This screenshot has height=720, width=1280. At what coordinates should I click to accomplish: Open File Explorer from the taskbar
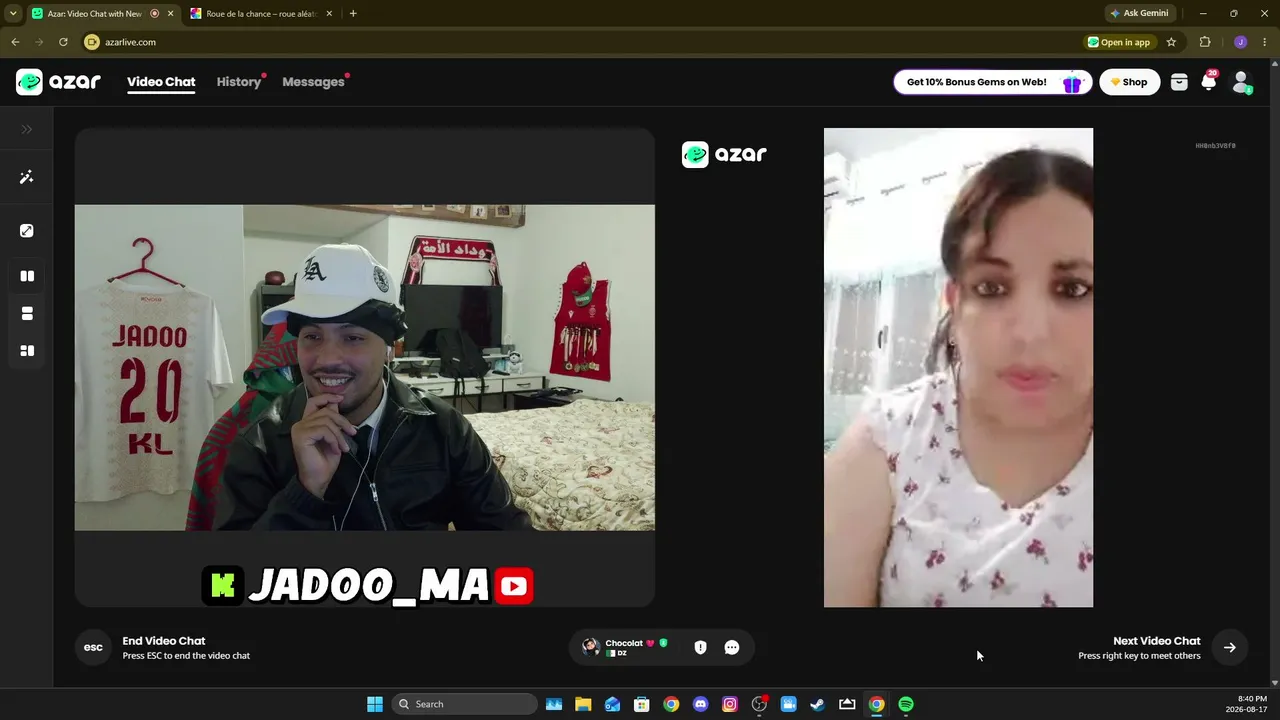pyautogui.click(x=583, y=704)
